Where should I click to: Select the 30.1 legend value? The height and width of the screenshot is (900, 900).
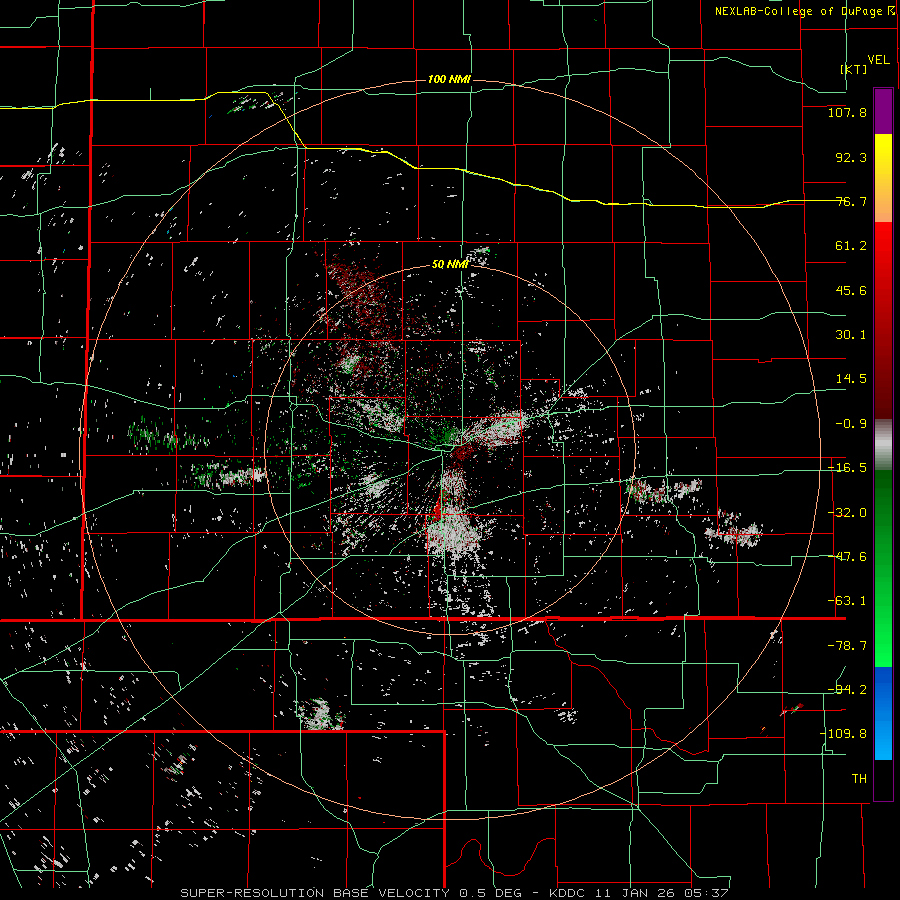851,335
